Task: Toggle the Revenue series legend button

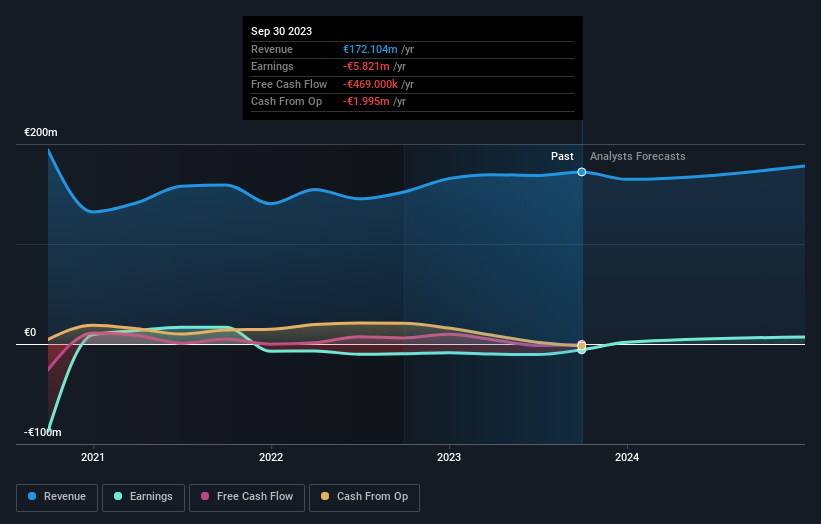Action: (57, 497)
